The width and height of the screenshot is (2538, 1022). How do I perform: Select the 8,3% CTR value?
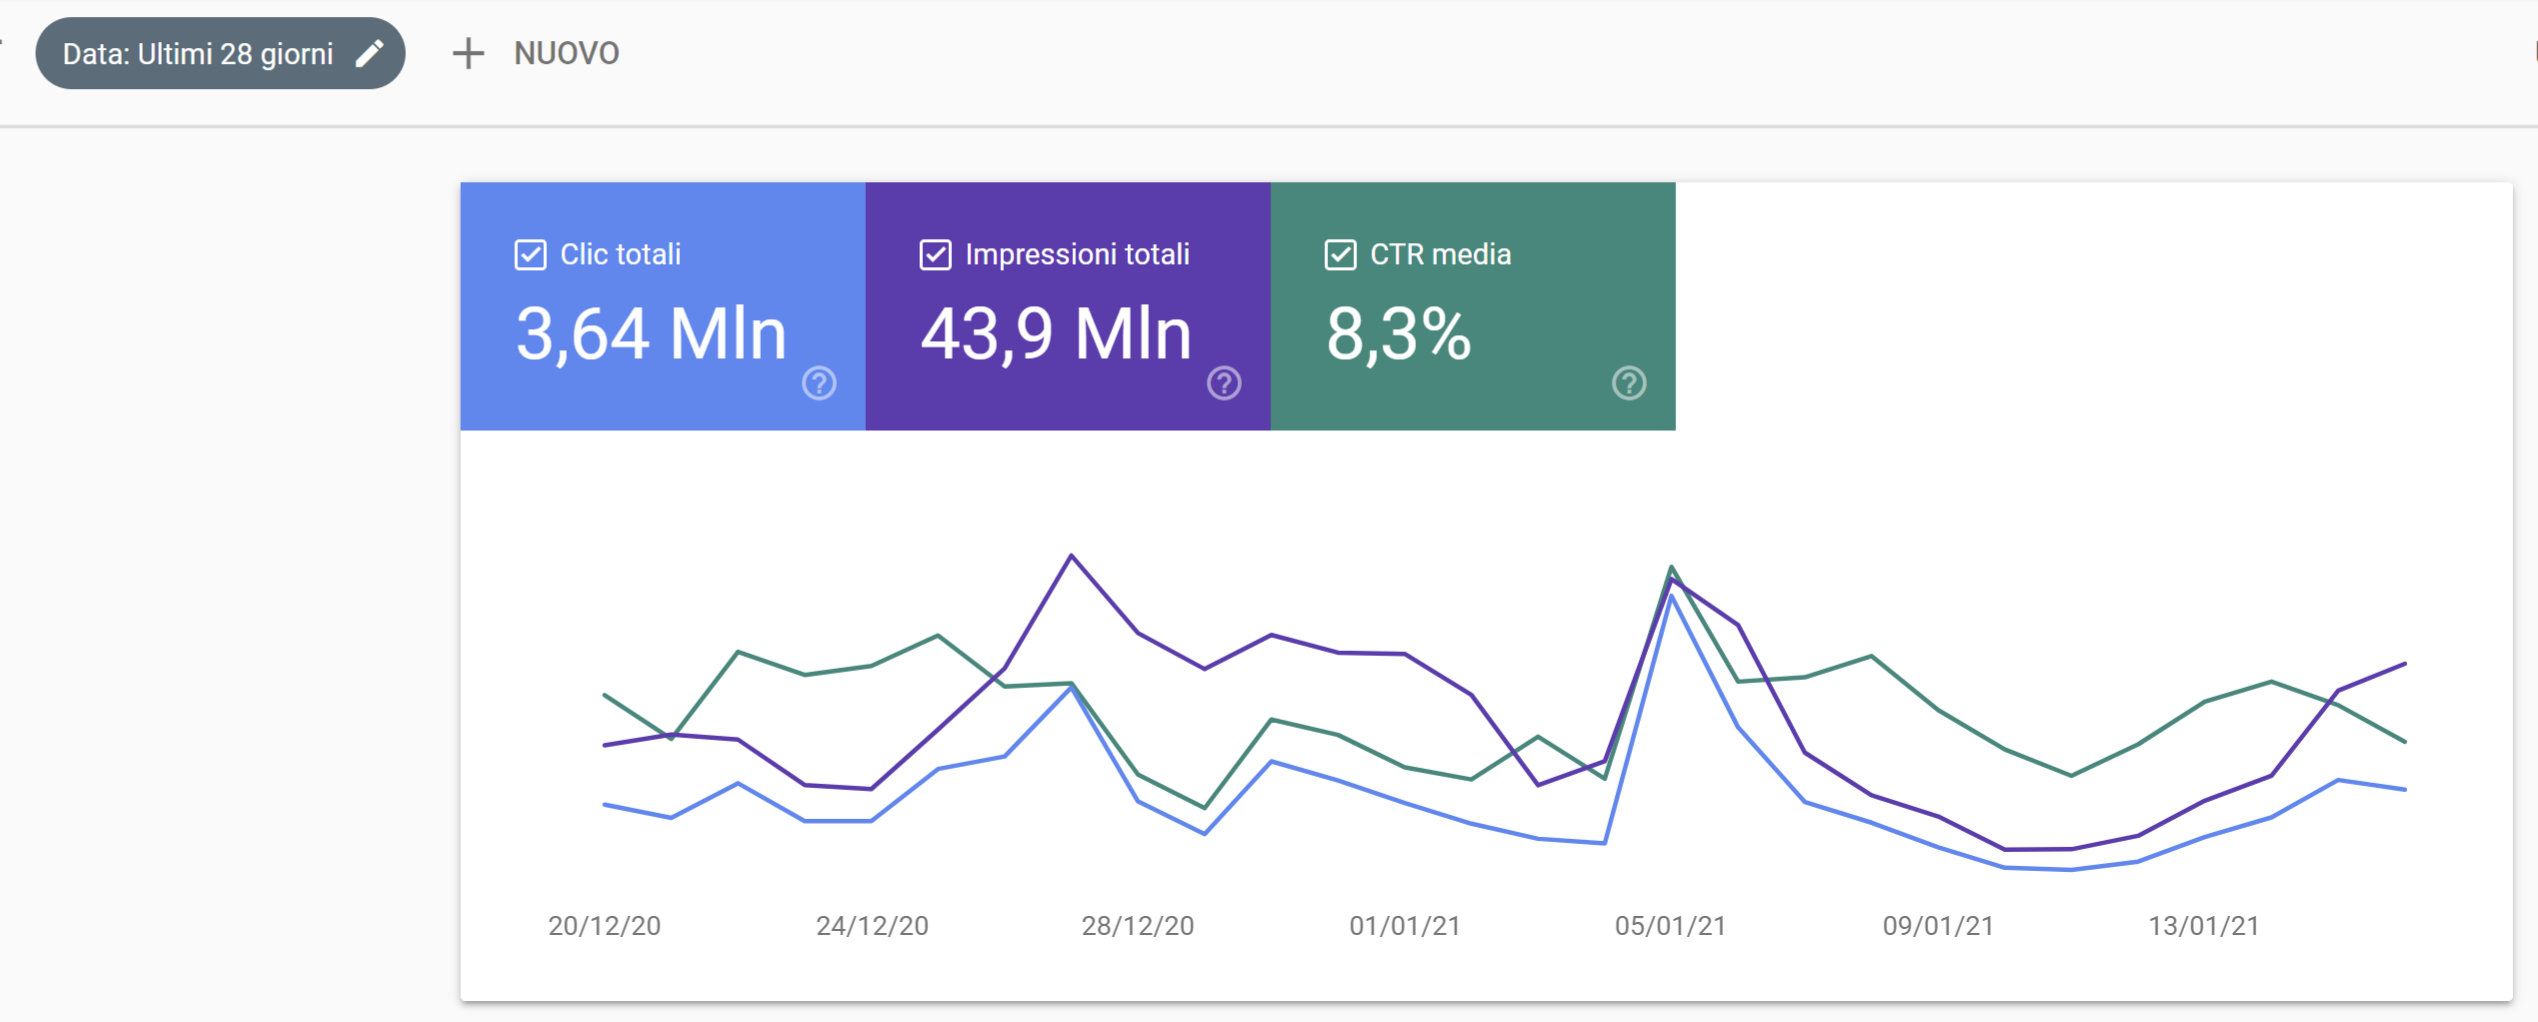click(1398, 334)
